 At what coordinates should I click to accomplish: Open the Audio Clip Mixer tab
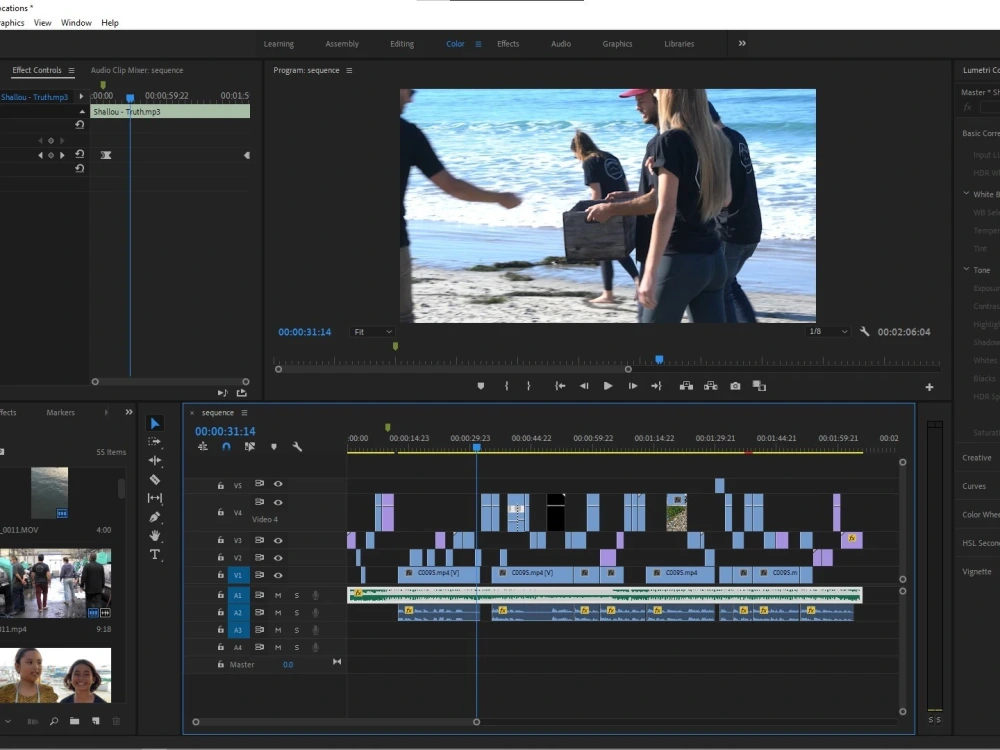137,70
